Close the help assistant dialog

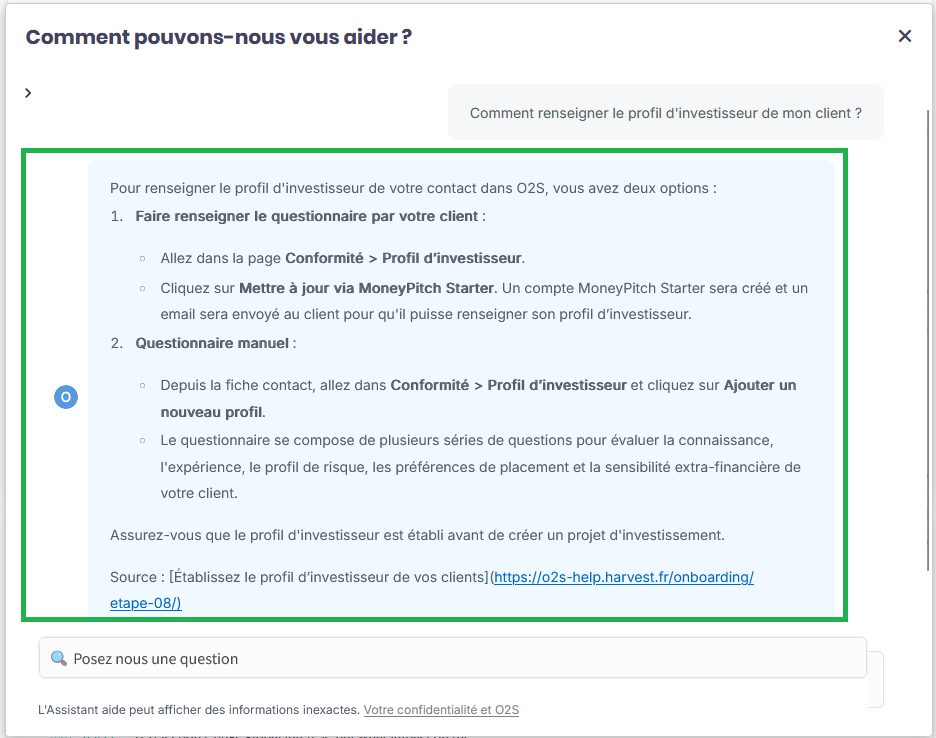[905, 36]
